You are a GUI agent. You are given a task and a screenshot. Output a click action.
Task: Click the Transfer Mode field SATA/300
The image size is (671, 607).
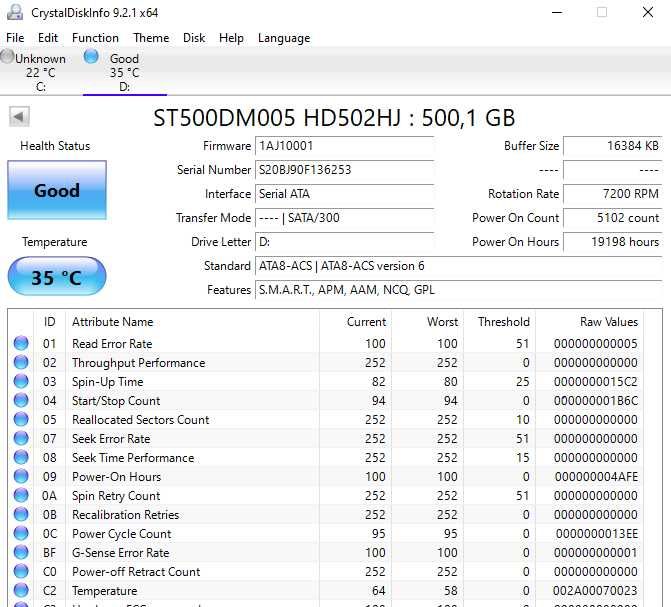tap(344, 218)
